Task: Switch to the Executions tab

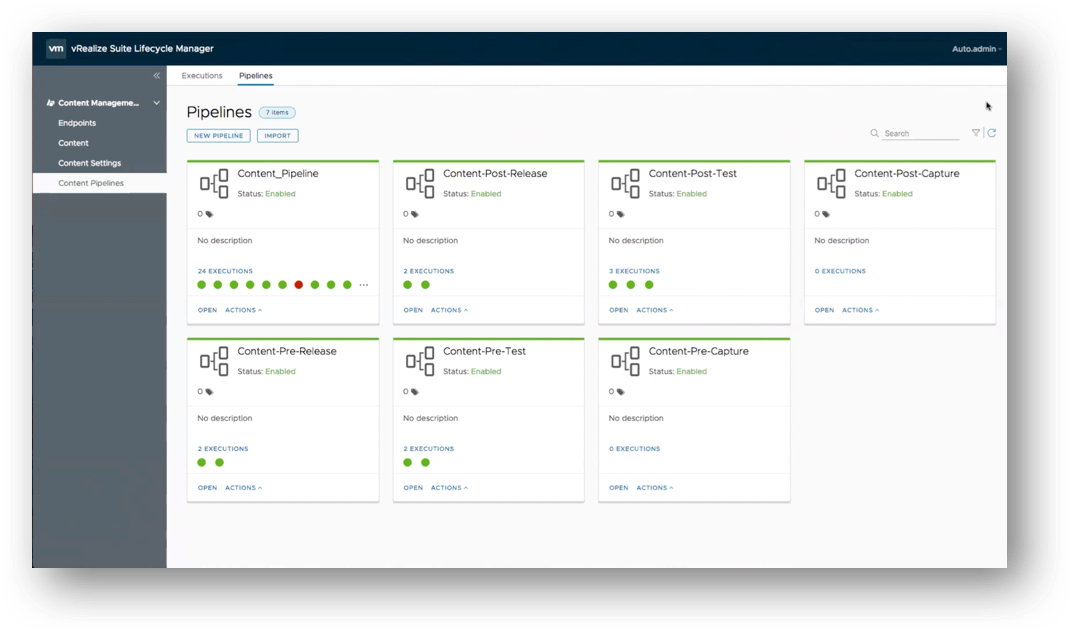Action: [x=202, y=76]
